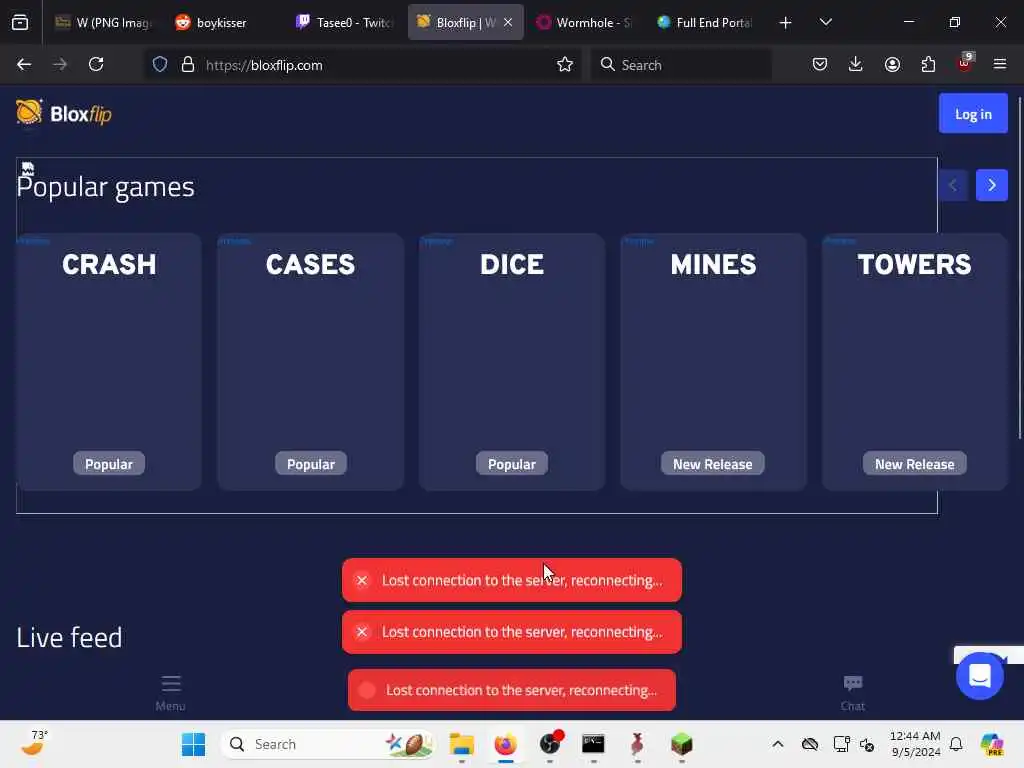The width and height of the screenshot is (1024, 768).
Task: Show hidden system tray icons
Action: (x=778, y=744)
